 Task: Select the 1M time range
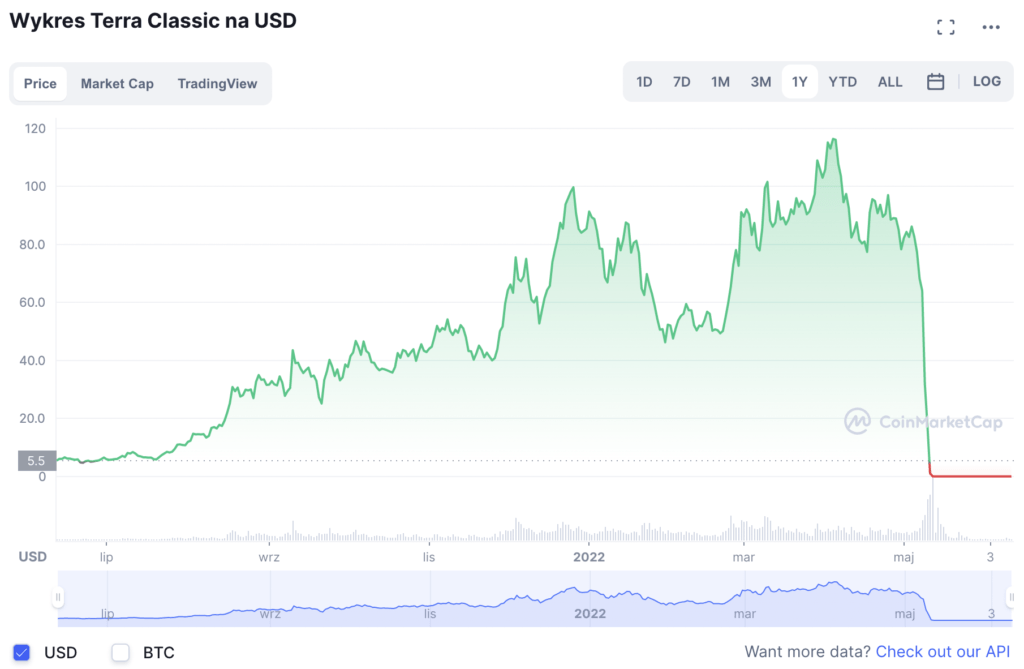[x=720, y=82]
